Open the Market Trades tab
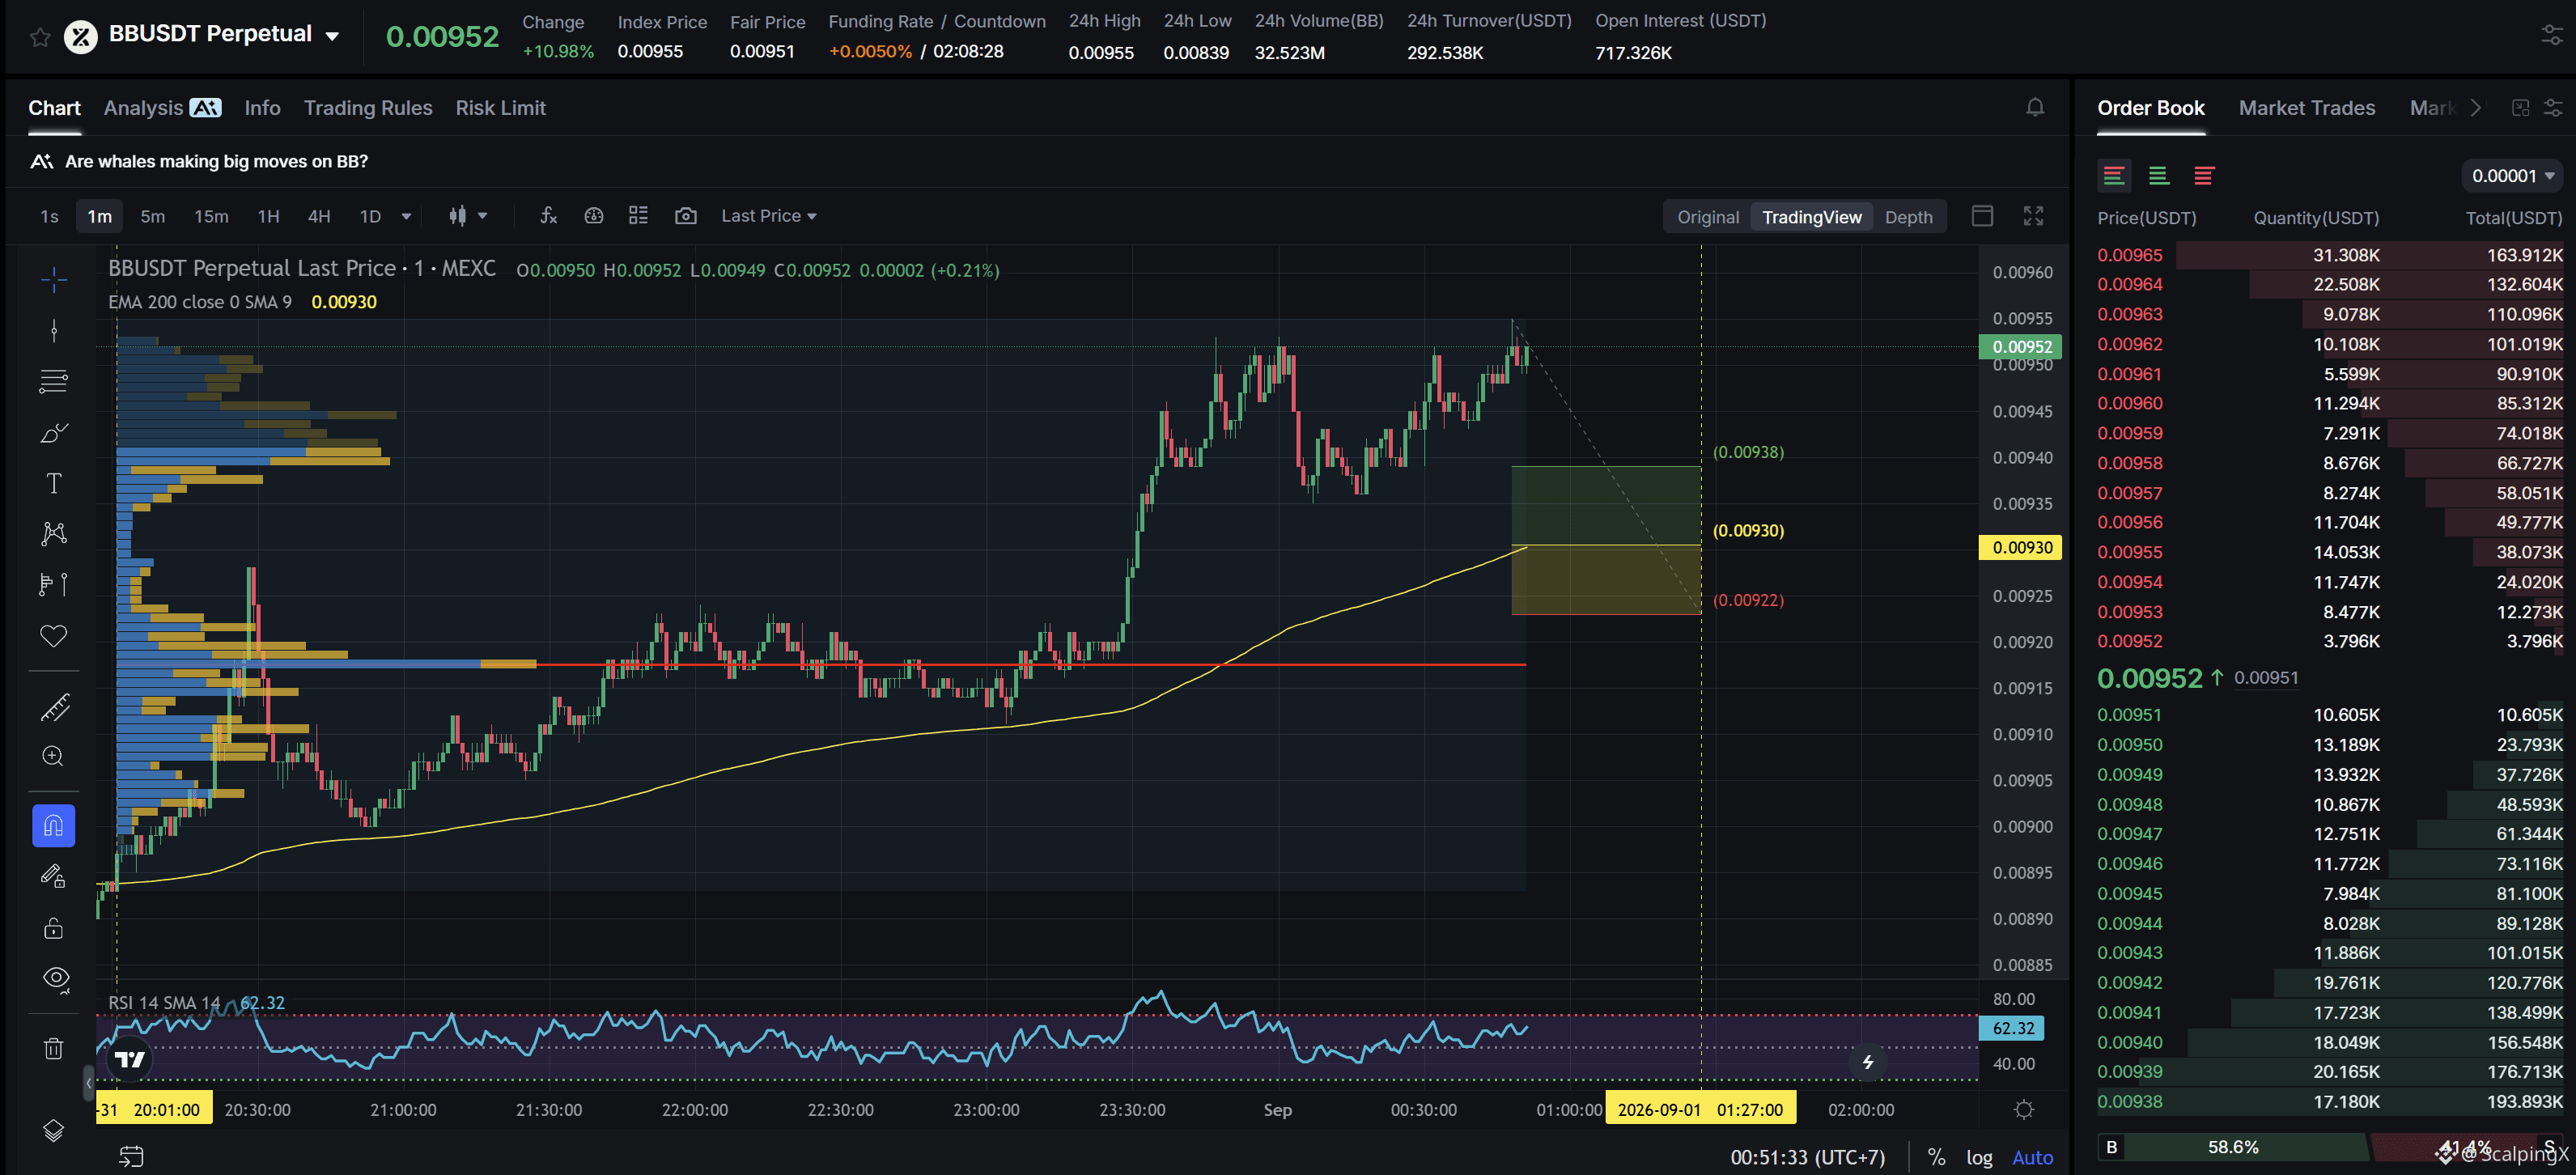 pyautogui.click(x=2306, y=108)
